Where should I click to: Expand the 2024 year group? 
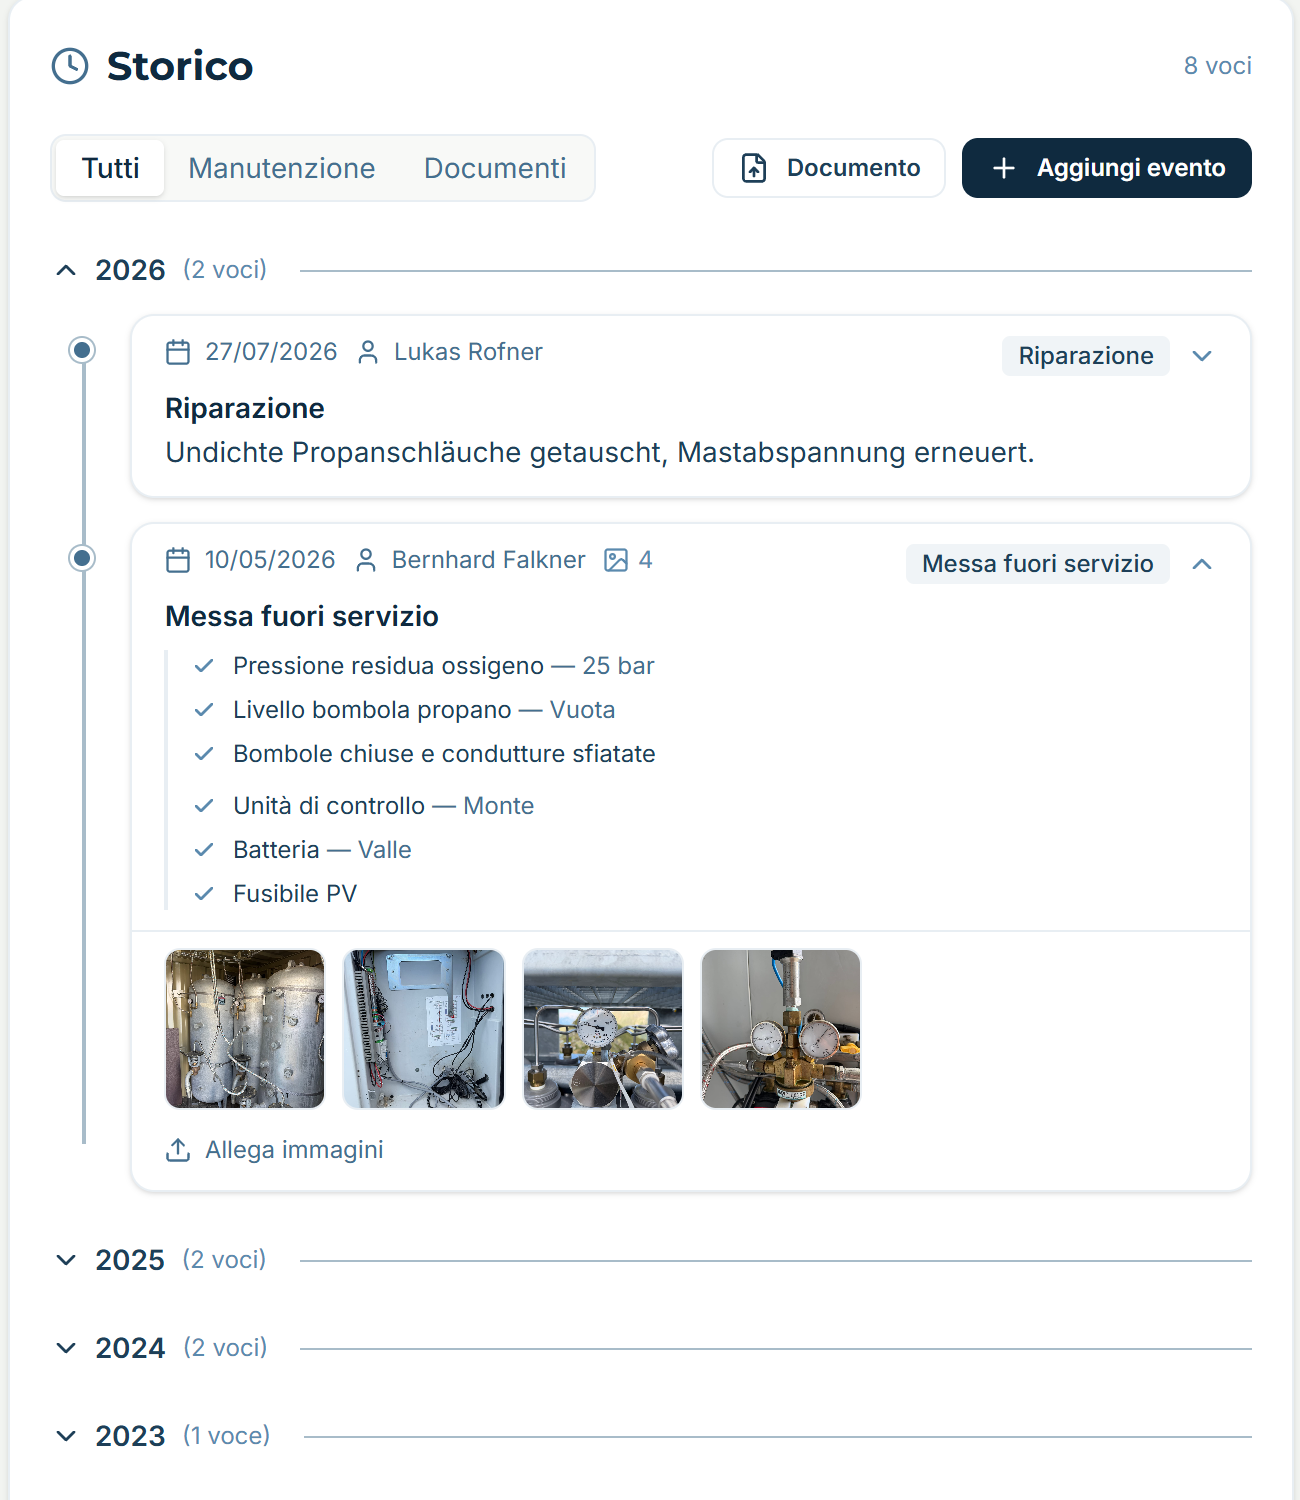tap(66, 1348)
